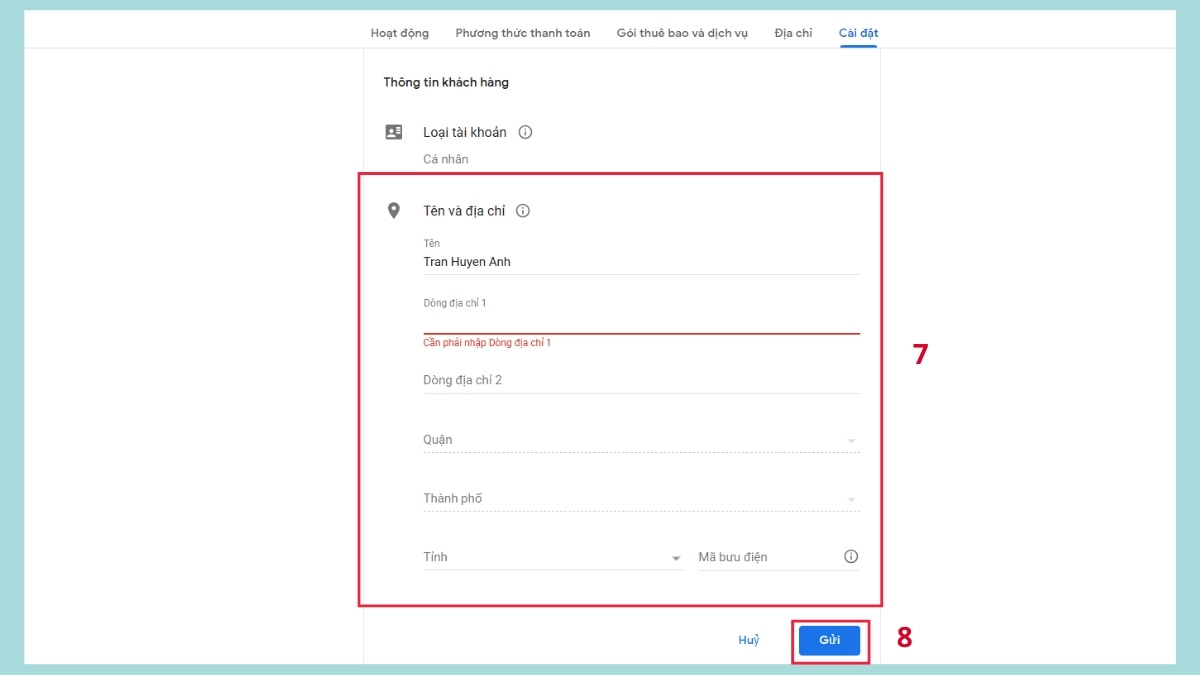Click the info icon next to Tên và địa chỉ
This screenshot has height=675, width=1200.
[x=522, y=211]
